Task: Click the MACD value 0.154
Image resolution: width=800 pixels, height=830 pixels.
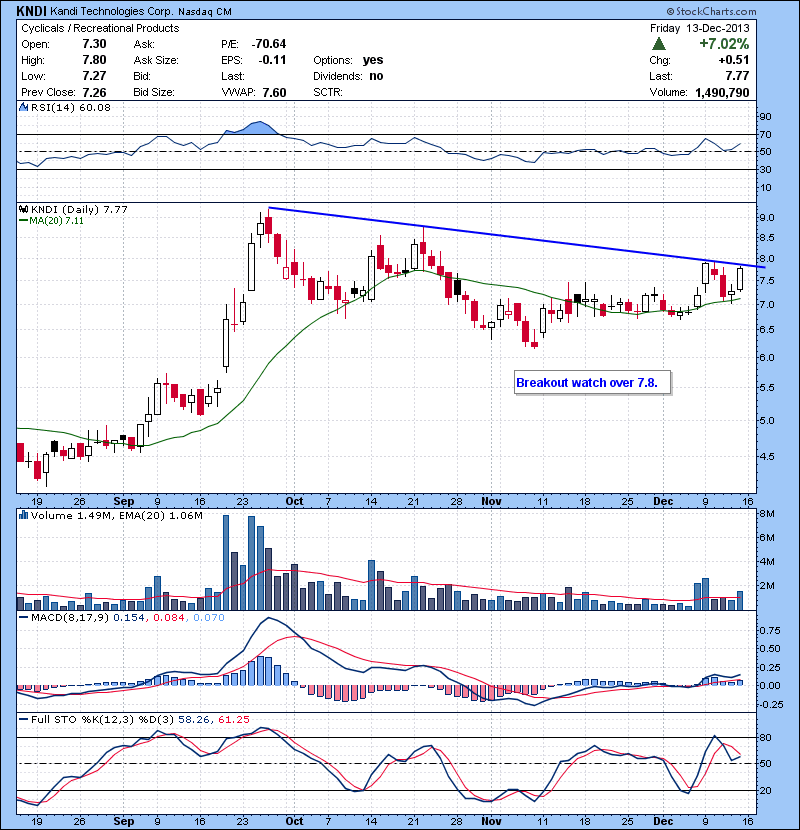Action: coord(129,617)
